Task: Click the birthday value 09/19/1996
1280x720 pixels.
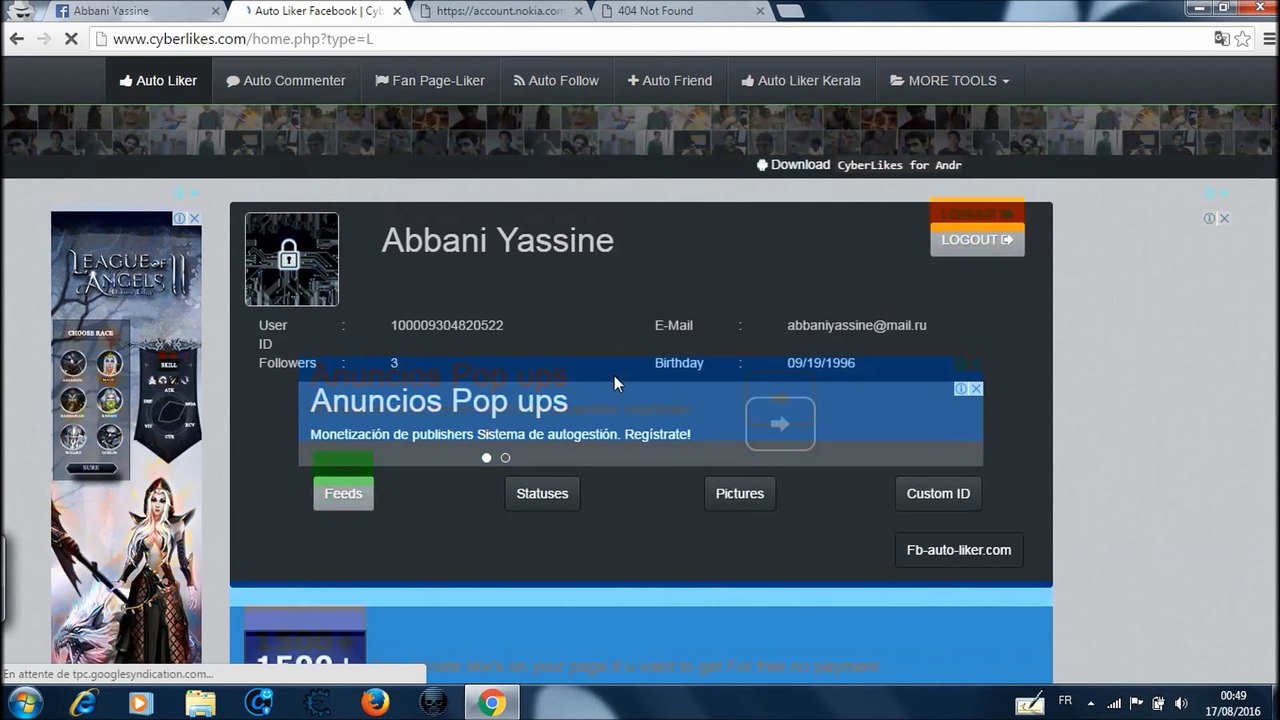Action: point(821,363)
